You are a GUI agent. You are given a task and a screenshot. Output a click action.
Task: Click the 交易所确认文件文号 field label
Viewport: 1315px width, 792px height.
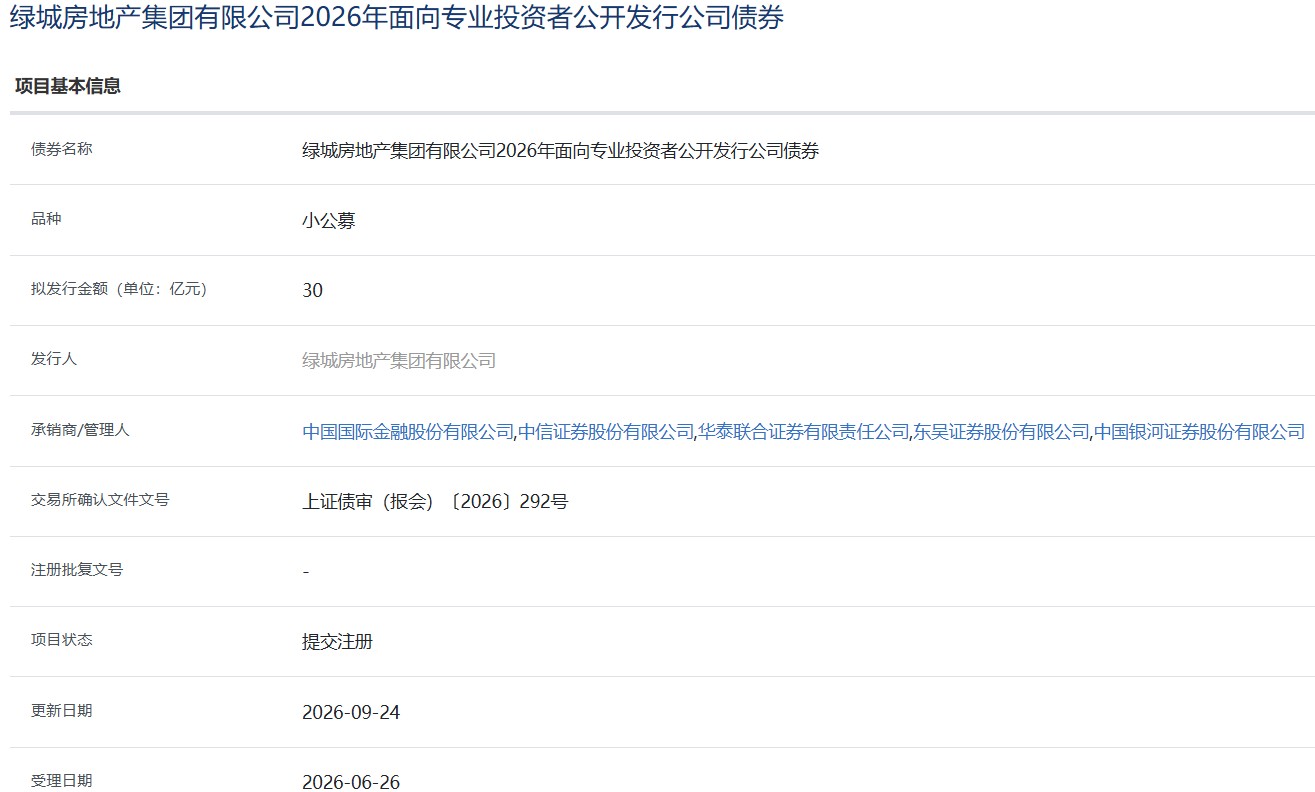(100, 499)
